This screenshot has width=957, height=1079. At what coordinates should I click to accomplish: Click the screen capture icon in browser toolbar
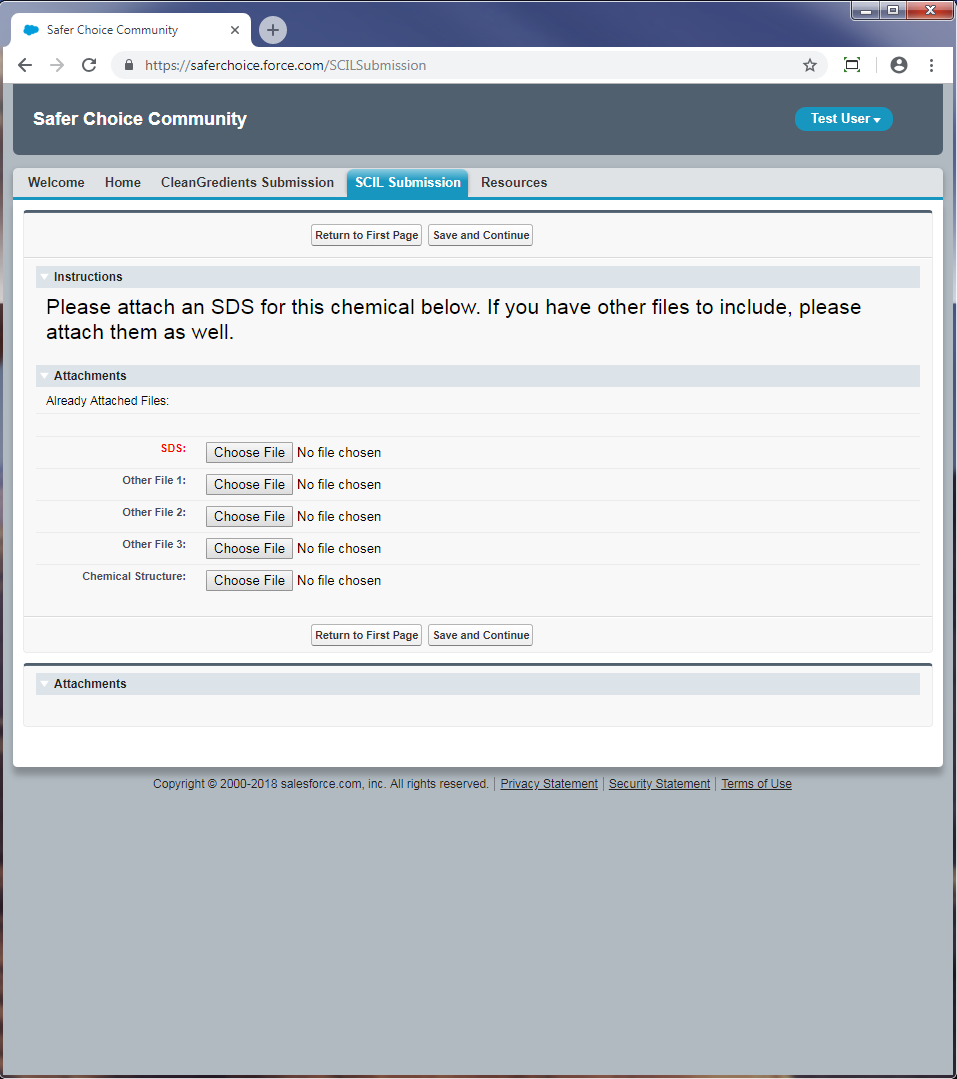tap(852, 65)
